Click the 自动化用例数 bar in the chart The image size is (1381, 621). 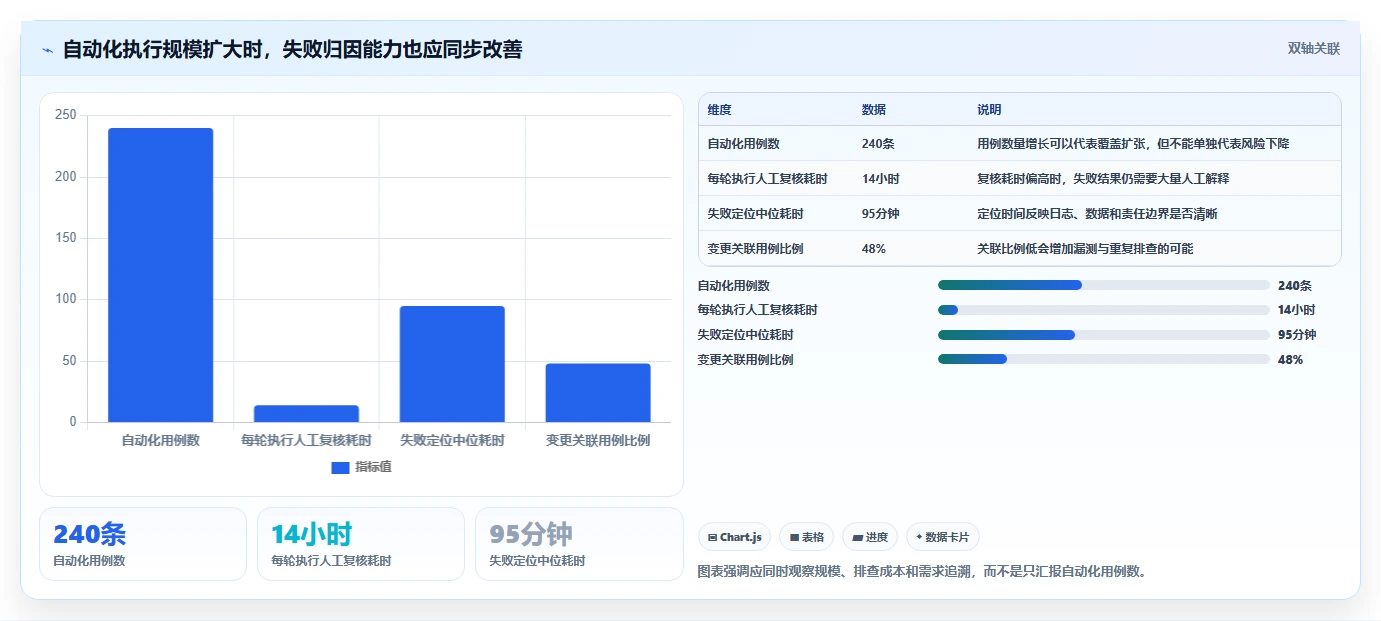pos(161,275)
